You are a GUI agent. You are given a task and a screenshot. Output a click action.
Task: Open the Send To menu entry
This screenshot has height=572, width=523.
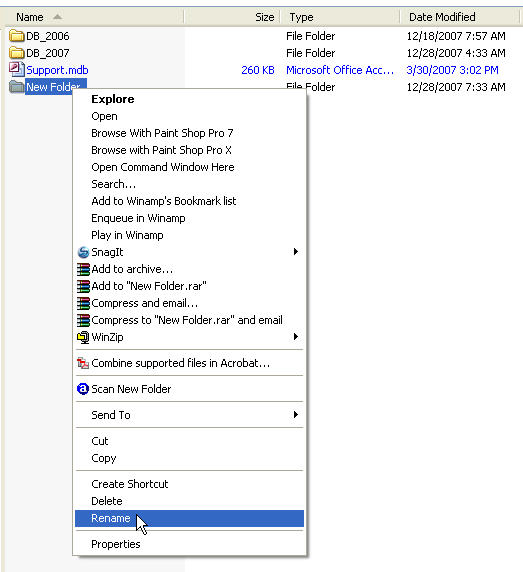click(x=190, y=415)
